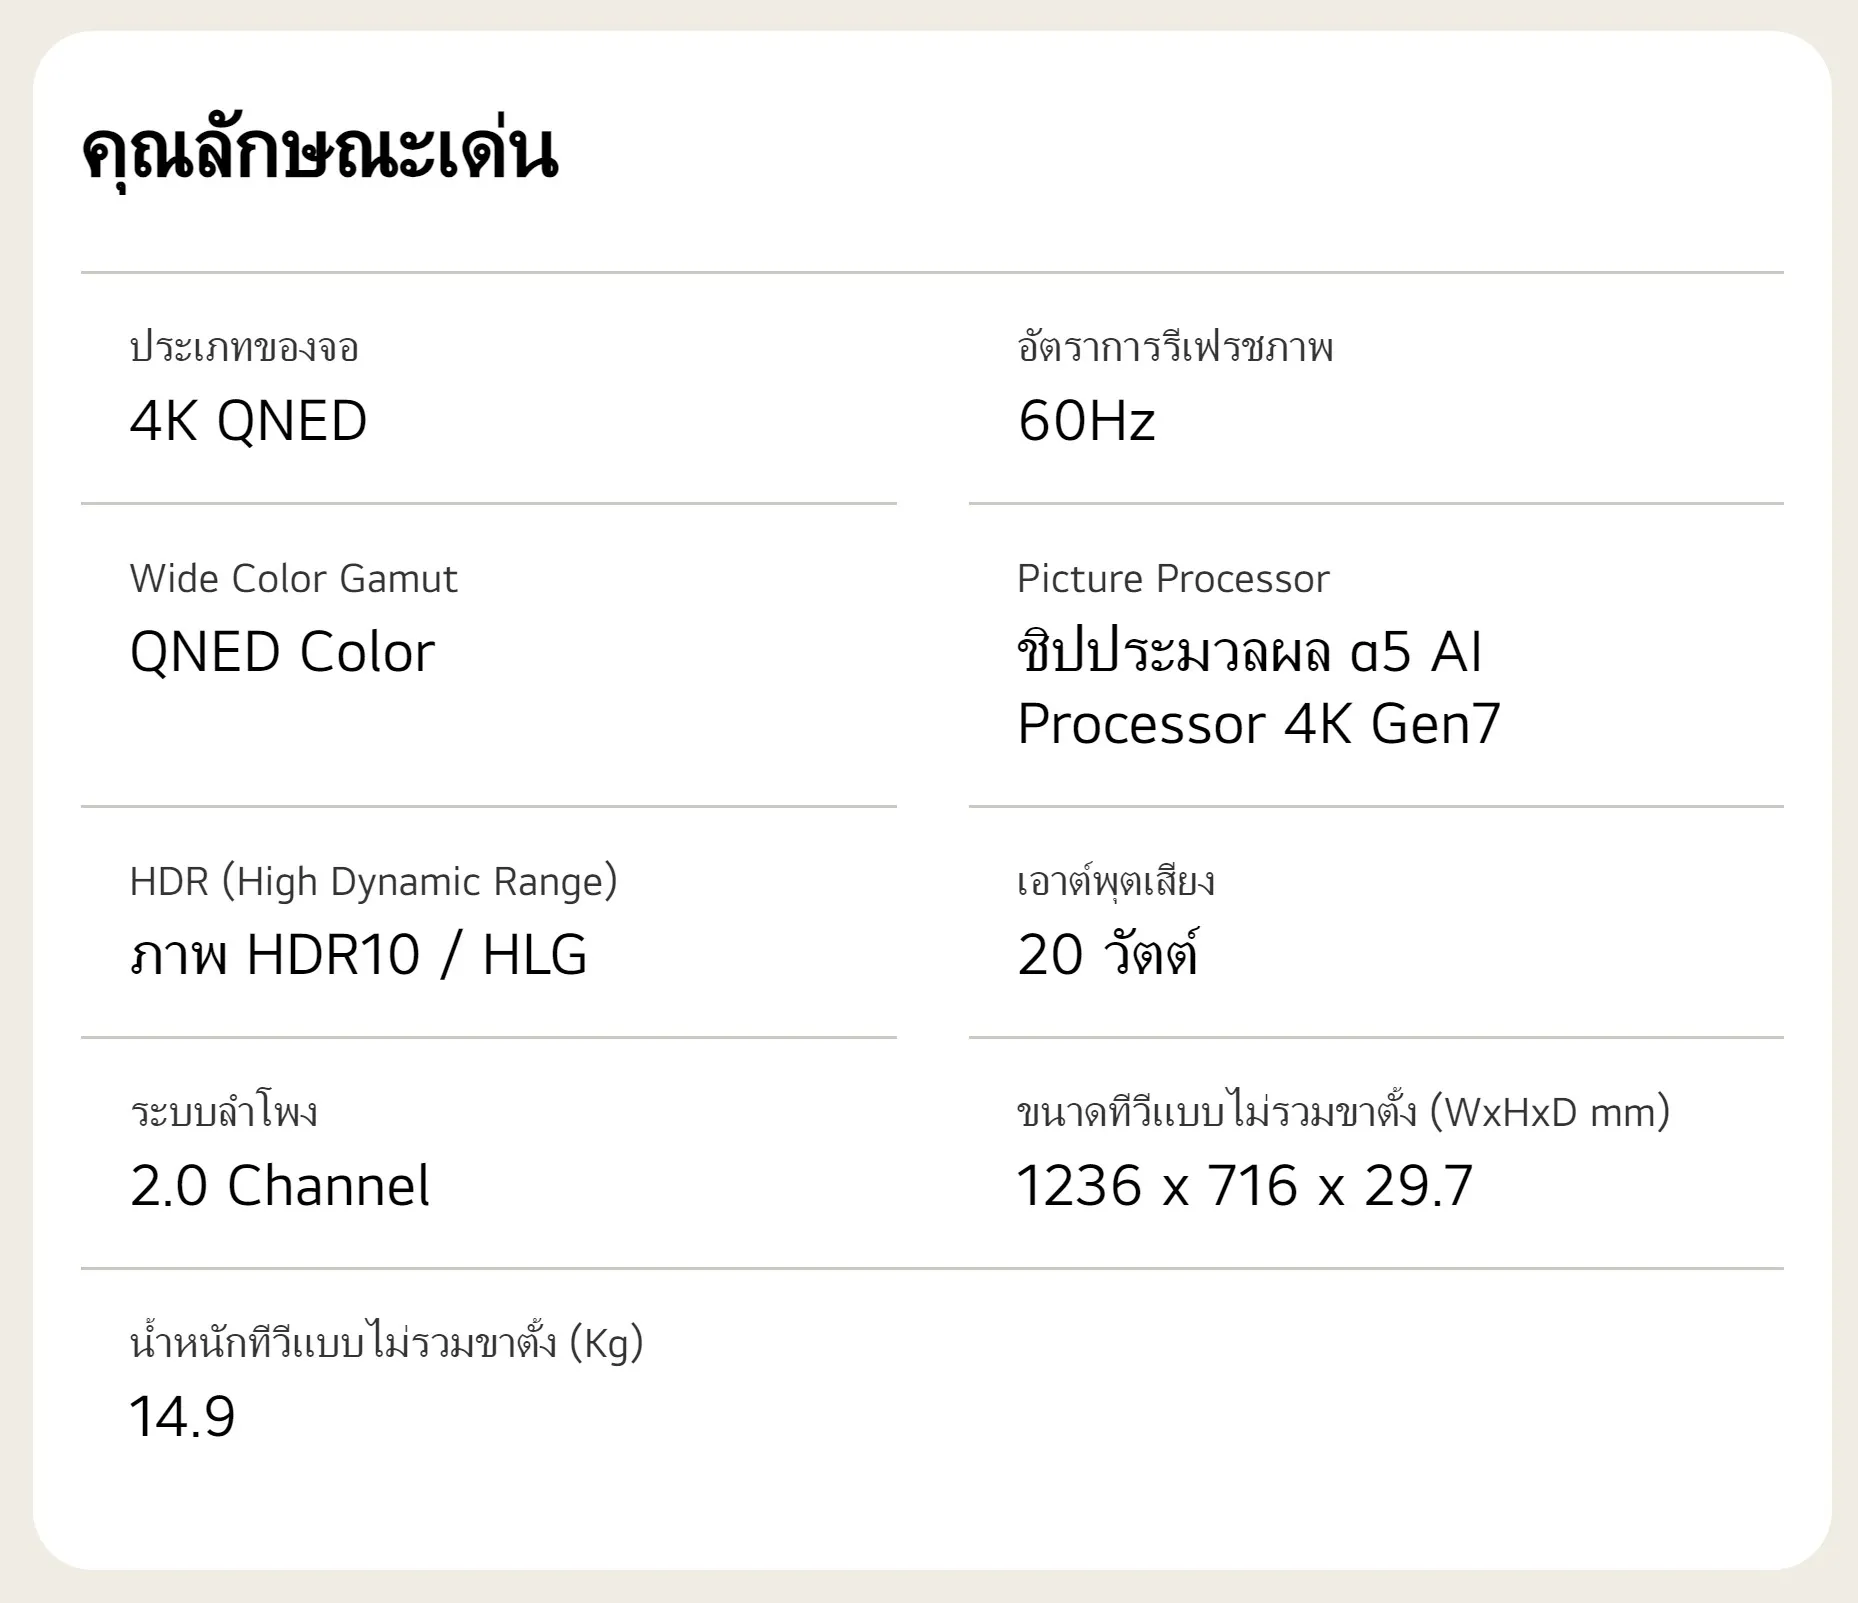The height and width of the screenshot is (1603, 1858).
Task: Click the TV weight (Kg) label
Action: [386, 1344]
